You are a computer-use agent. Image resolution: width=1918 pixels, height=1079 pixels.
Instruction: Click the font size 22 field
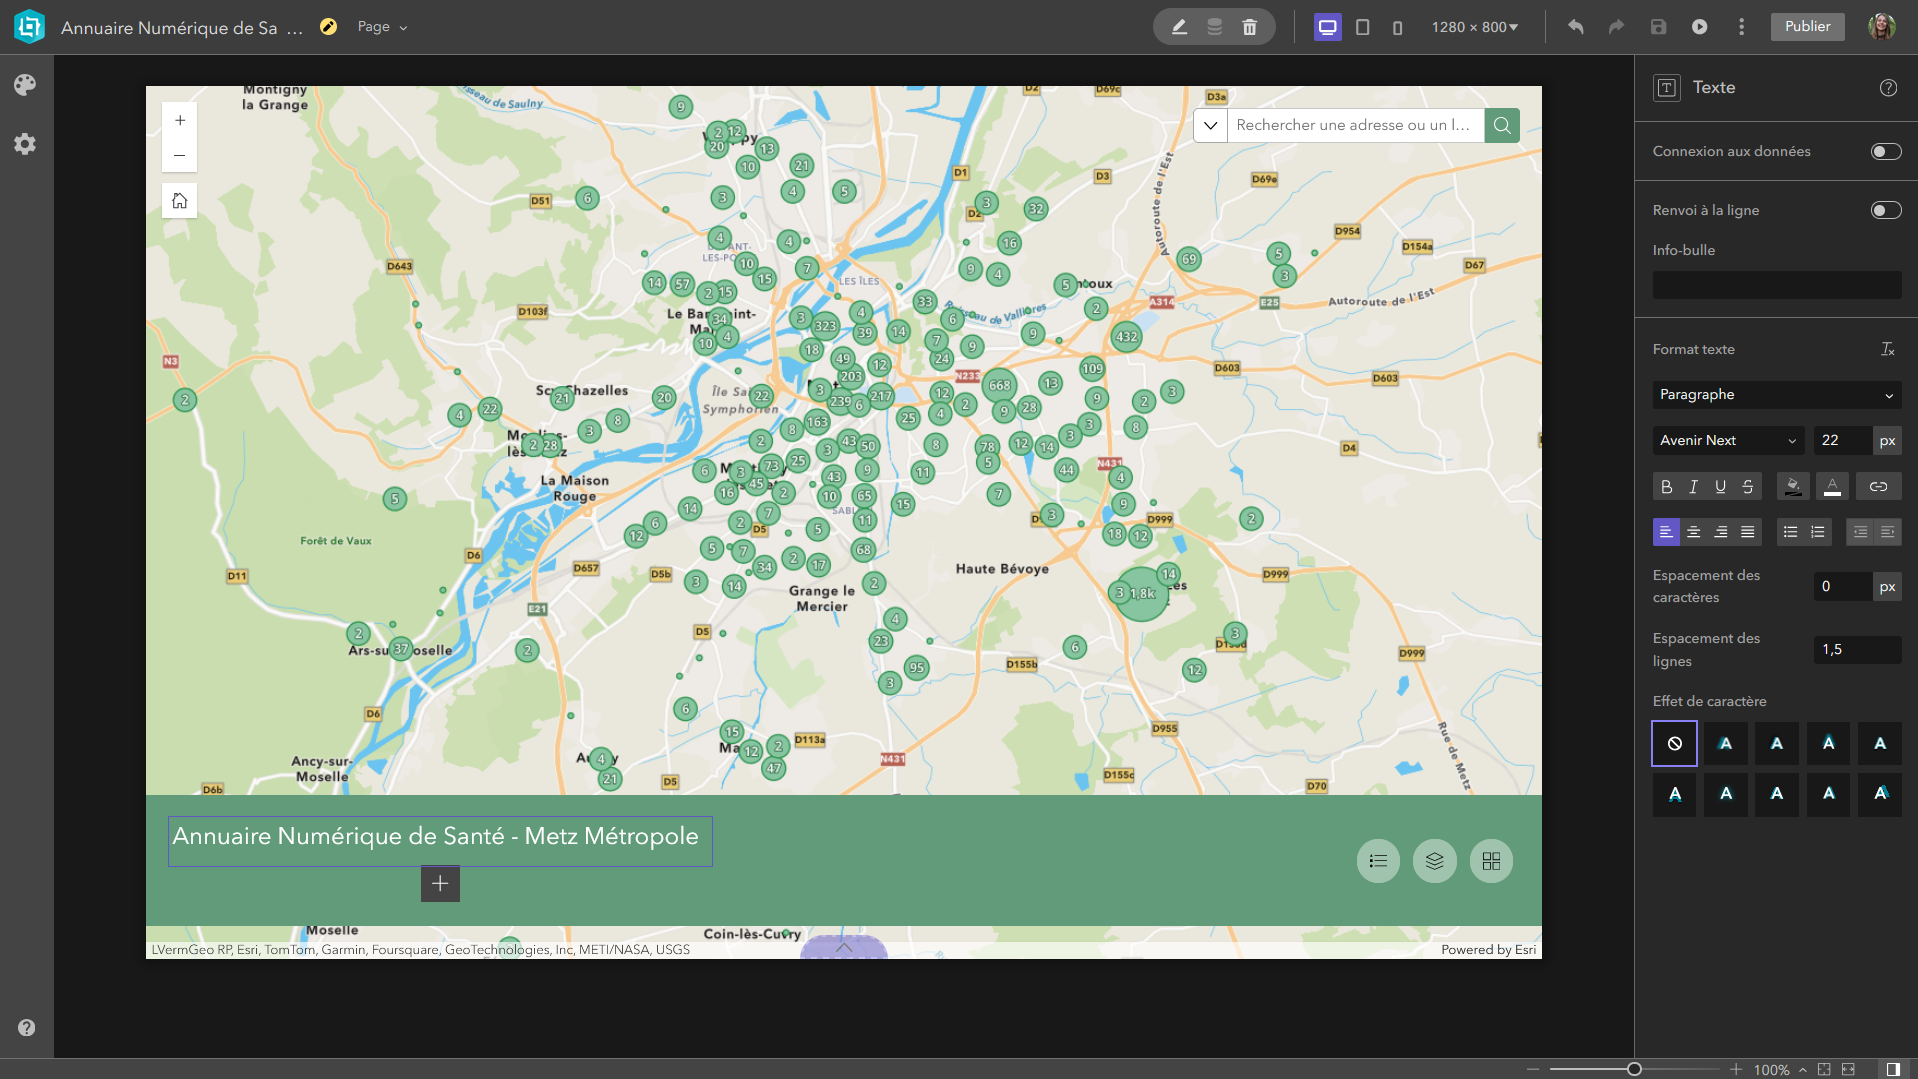pos(1843,440)
